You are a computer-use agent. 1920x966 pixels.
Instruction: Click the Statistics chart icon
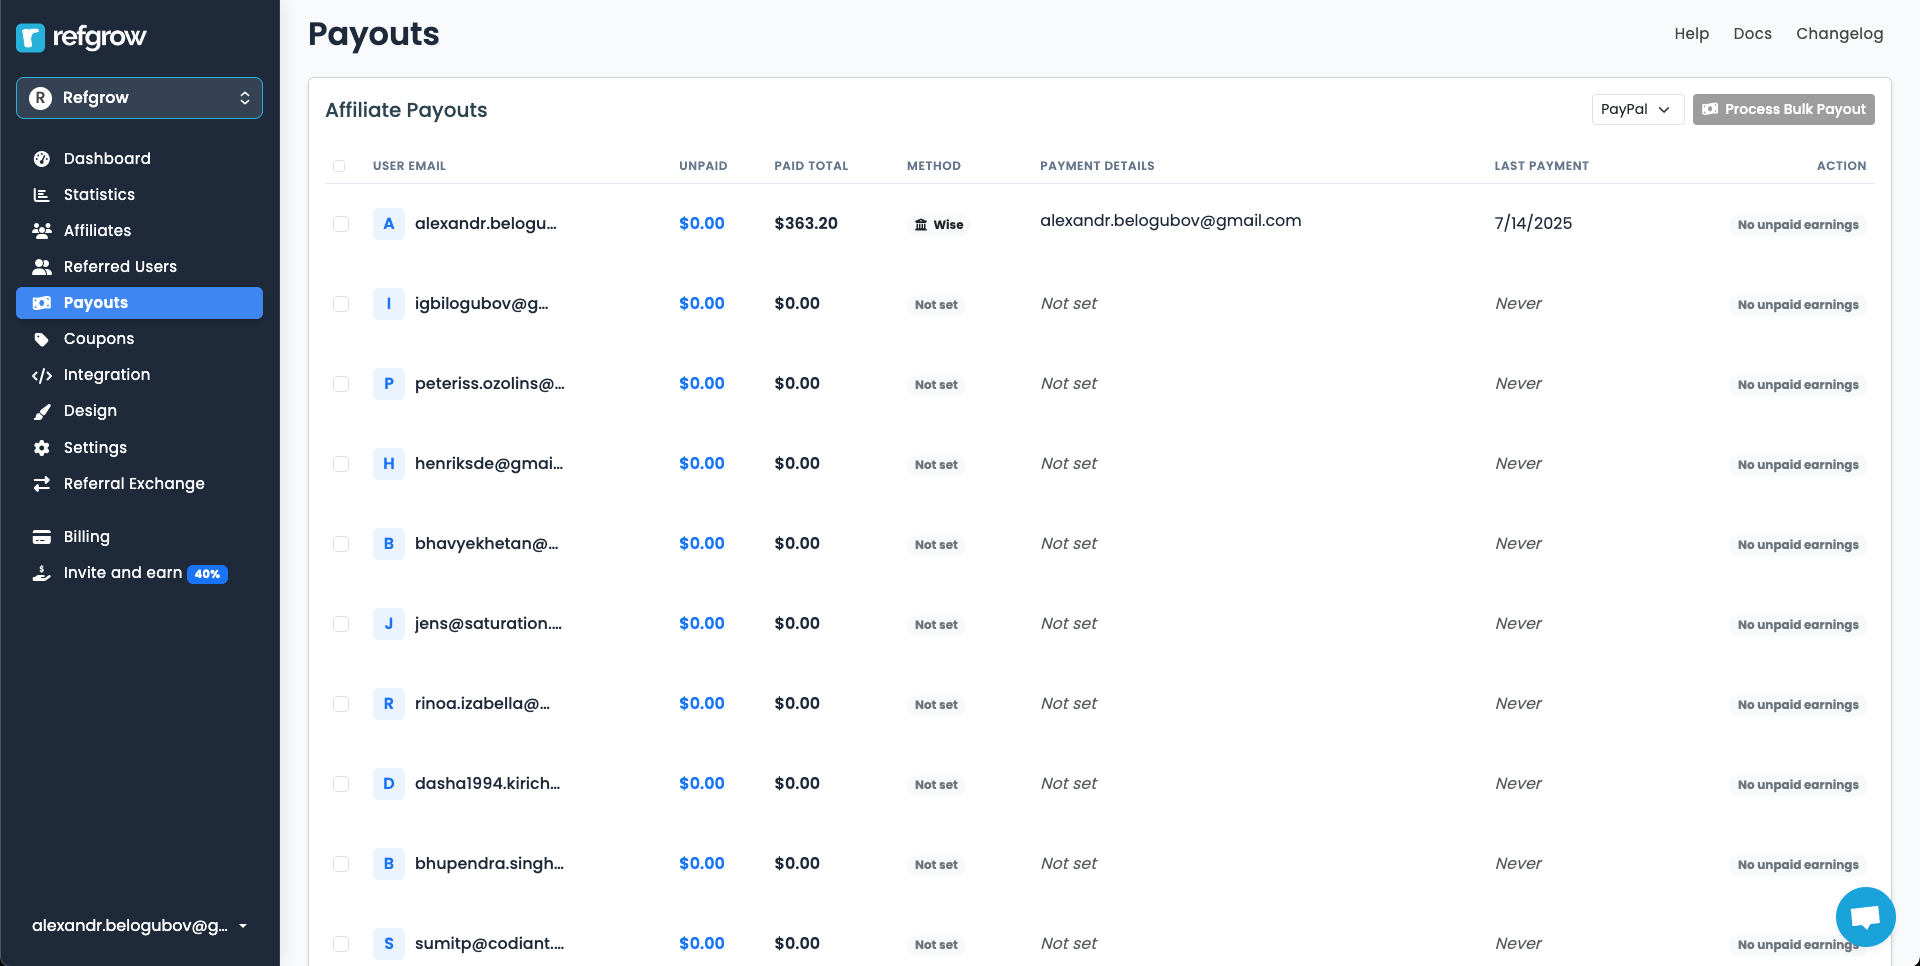point(42,195)
